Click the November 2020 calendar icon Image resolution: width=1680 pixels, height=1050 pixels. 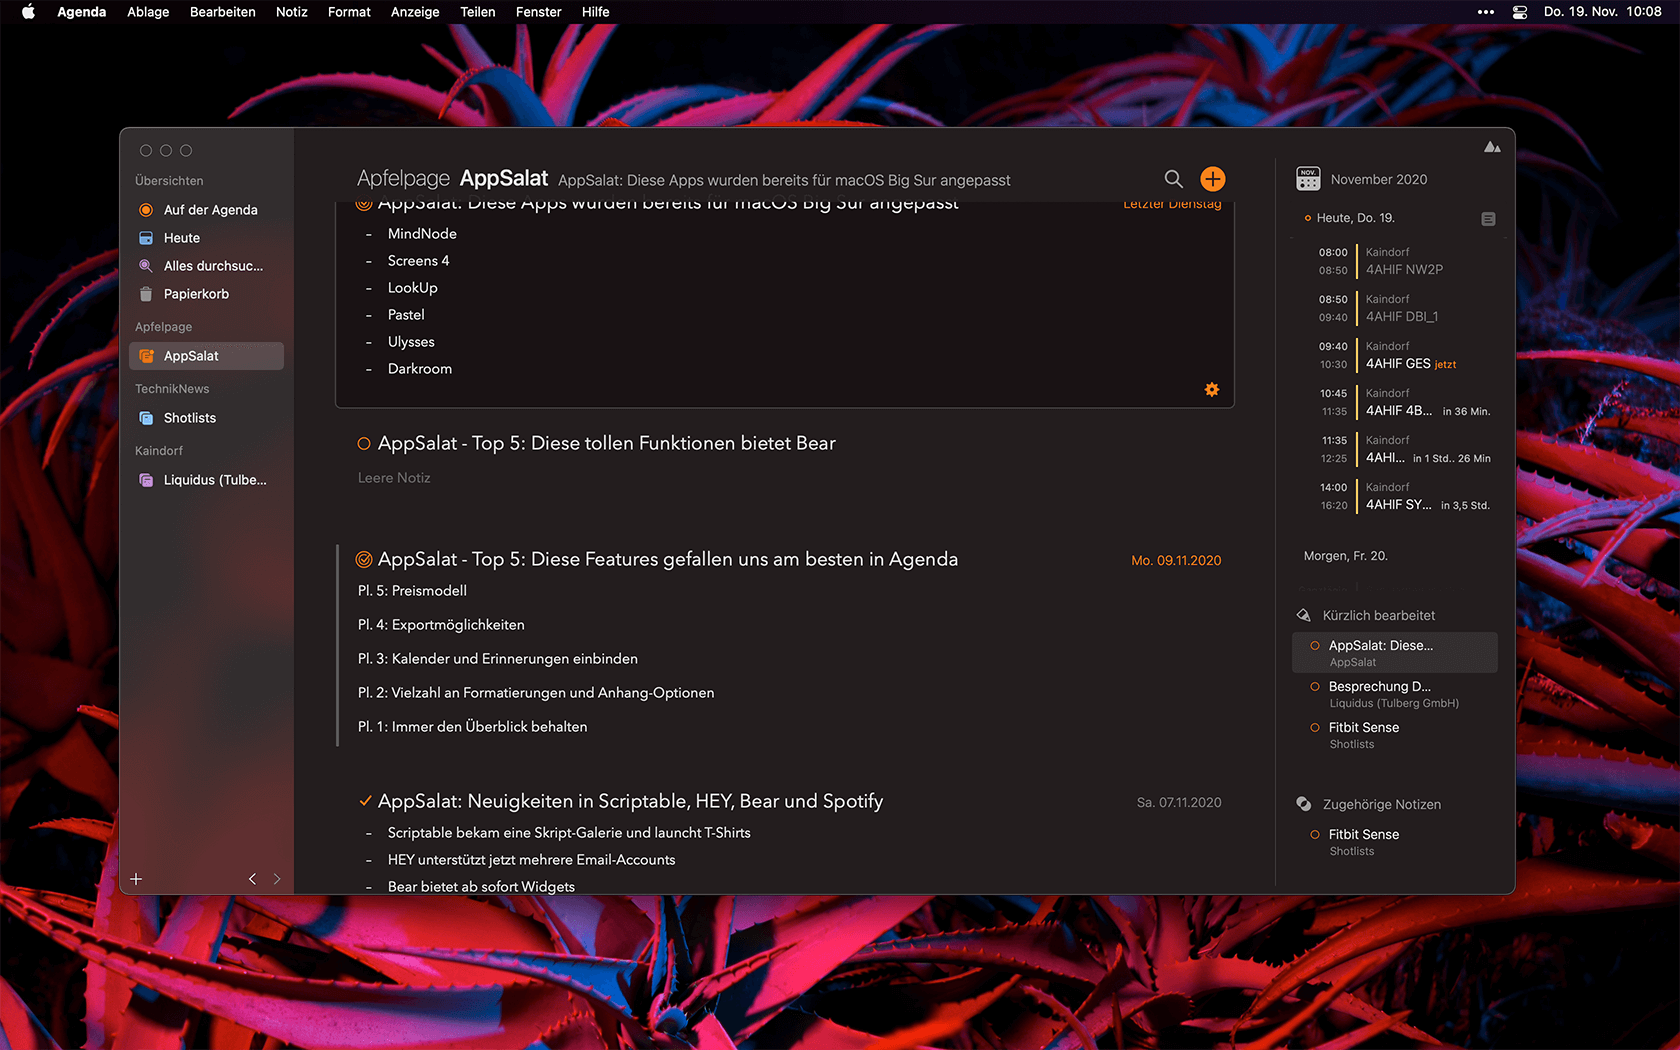(1308, 179)
